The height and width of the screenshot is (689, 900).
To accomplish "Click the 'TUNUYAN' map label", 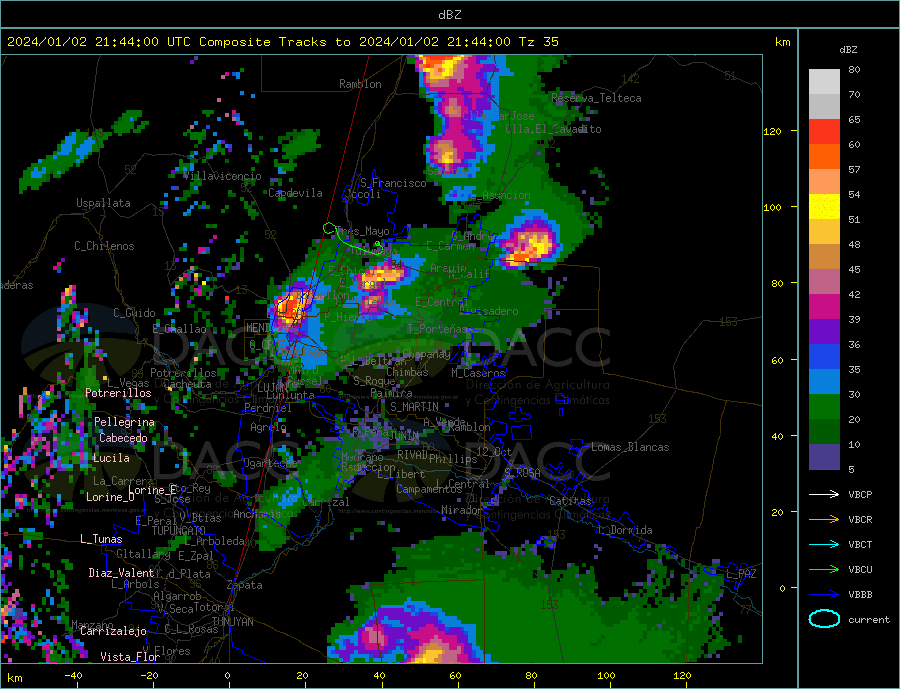I will point(232,622).
